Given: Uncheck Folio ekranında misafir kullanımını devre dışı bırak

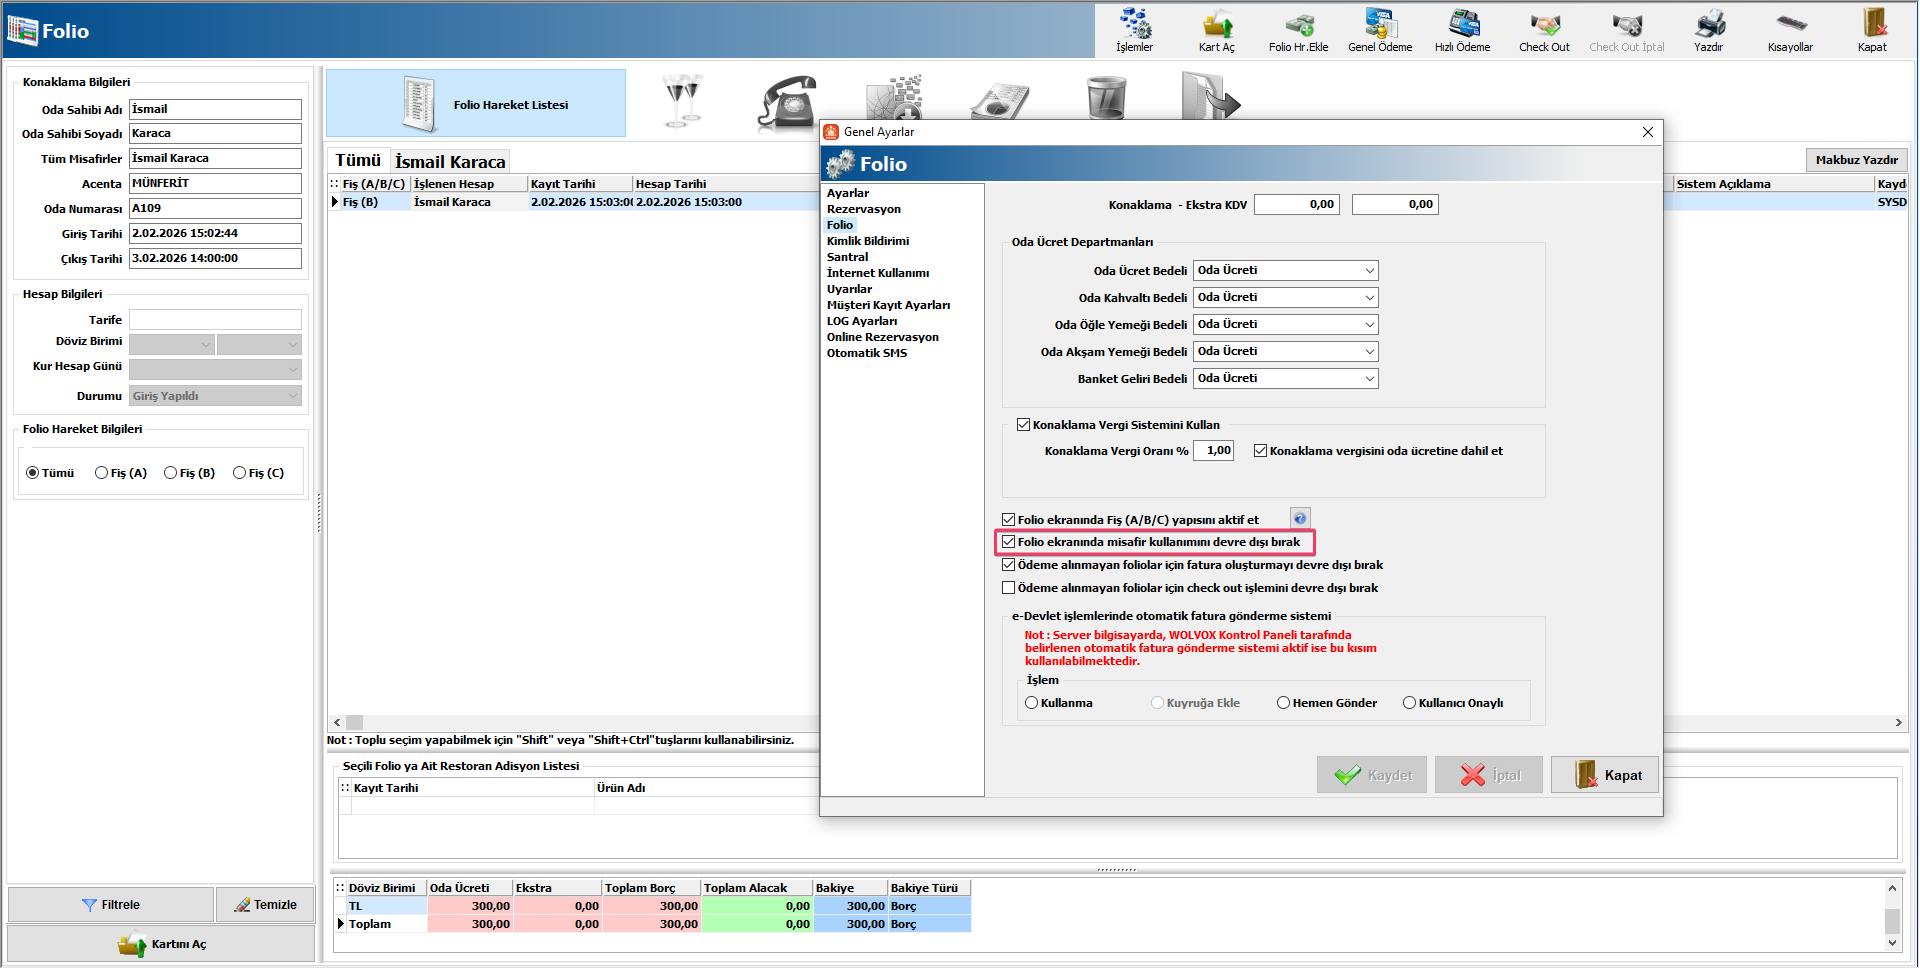Looking at the screenshot, I should tap(1009, 542).
